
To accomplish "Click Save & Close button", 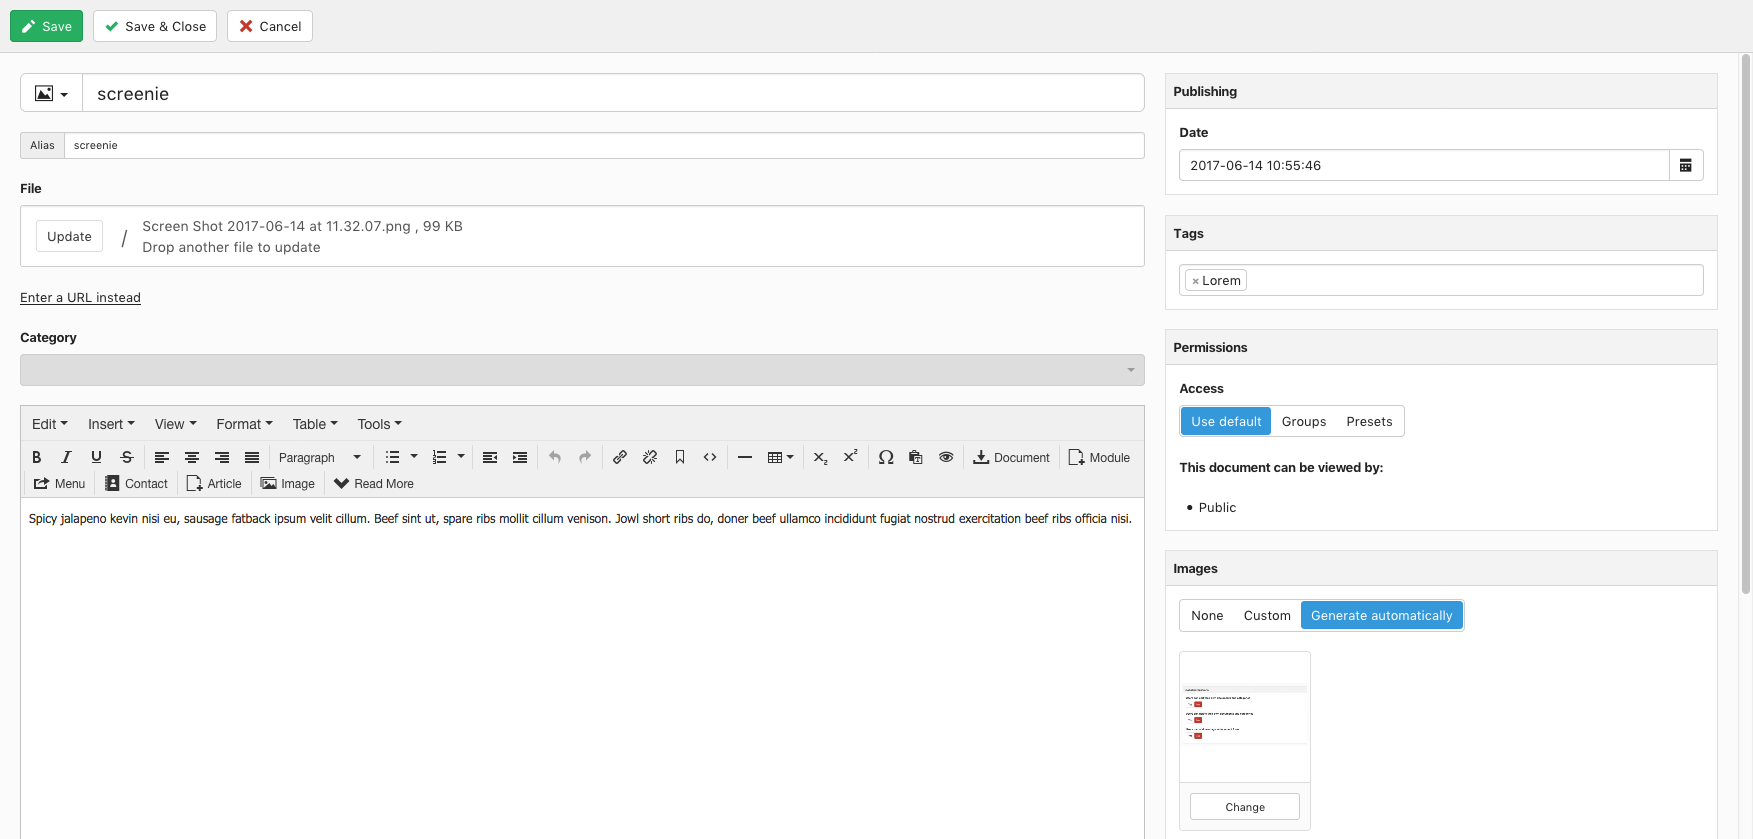I will [155, 26].
